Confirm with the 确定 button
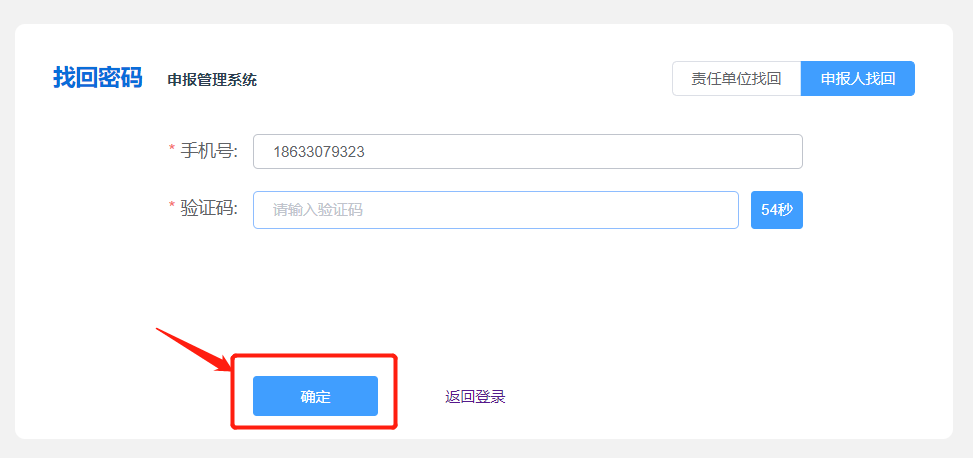Viewport: 973px width, 458px height. tap(315, 396)
